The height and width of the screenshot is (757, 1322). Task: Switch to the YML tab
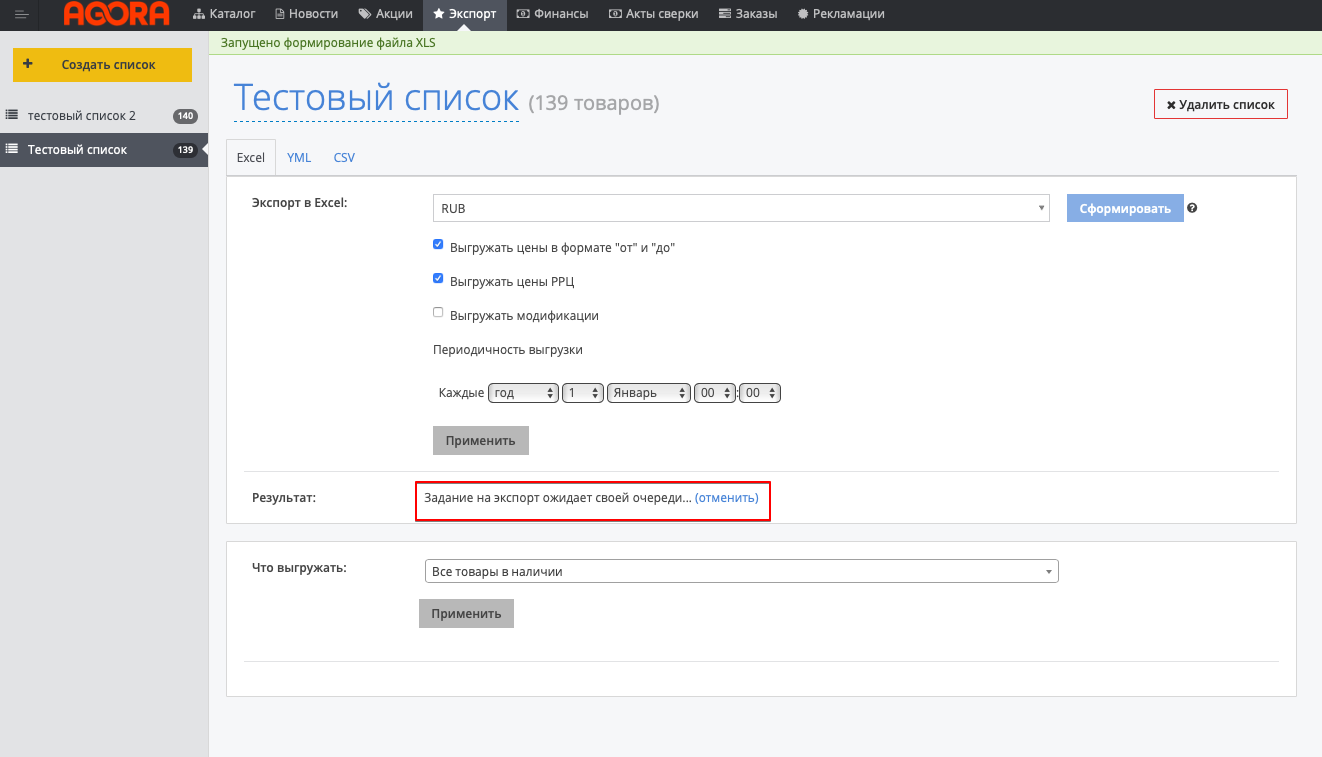(x=298, y=158)
